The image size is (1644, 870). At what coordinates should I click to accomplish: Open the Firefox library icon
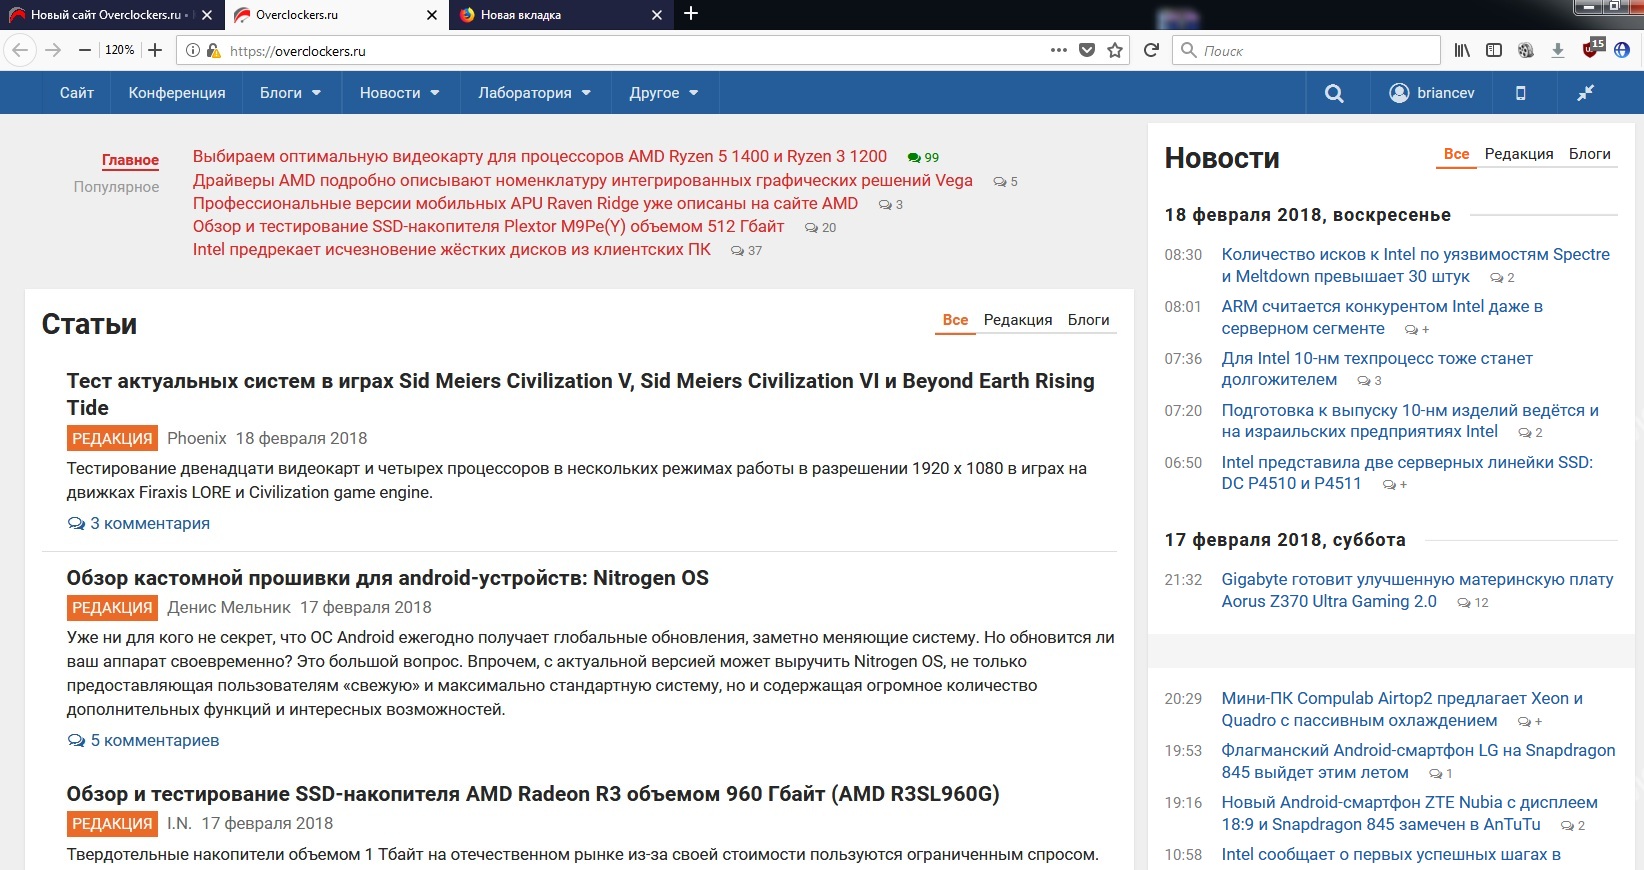(x=1462, y=50)
